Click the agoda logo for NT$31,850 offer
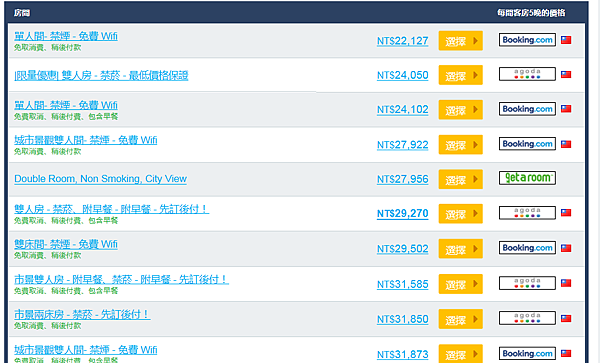Image resolution: width=600 pixels, height=363 pixels. (x=527, y=318)
